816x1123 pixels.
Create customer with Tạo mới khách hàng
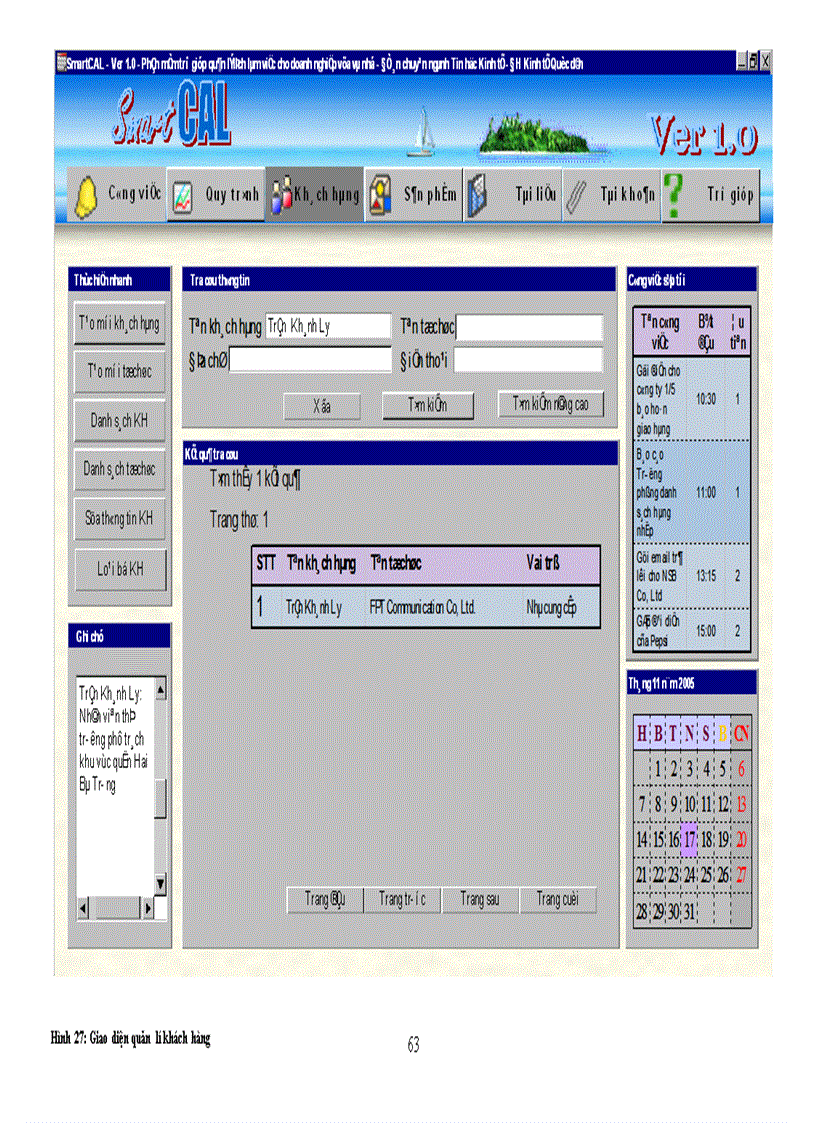(x=120, y=325)
